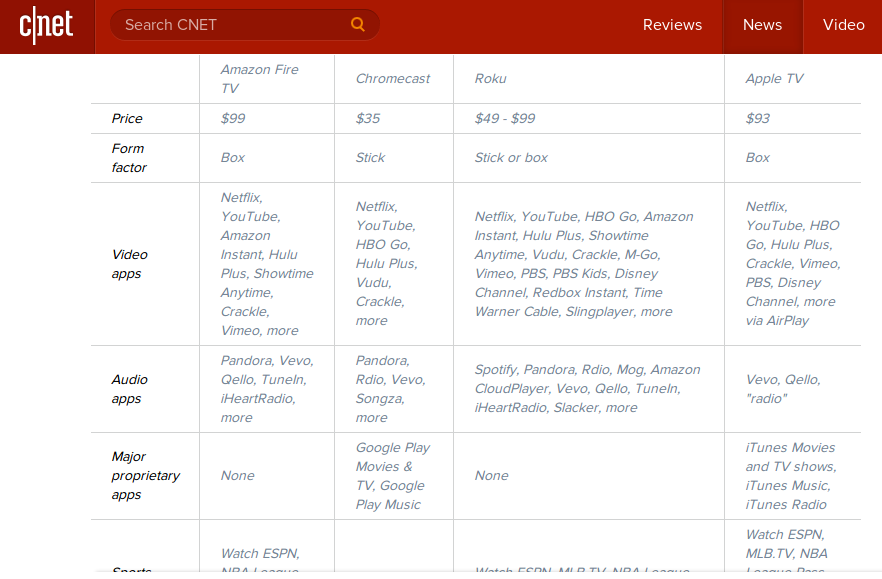882x579 pixels.
Task: Click iTunes Movies and TV shows cell
Action: (x=791, y=476)
